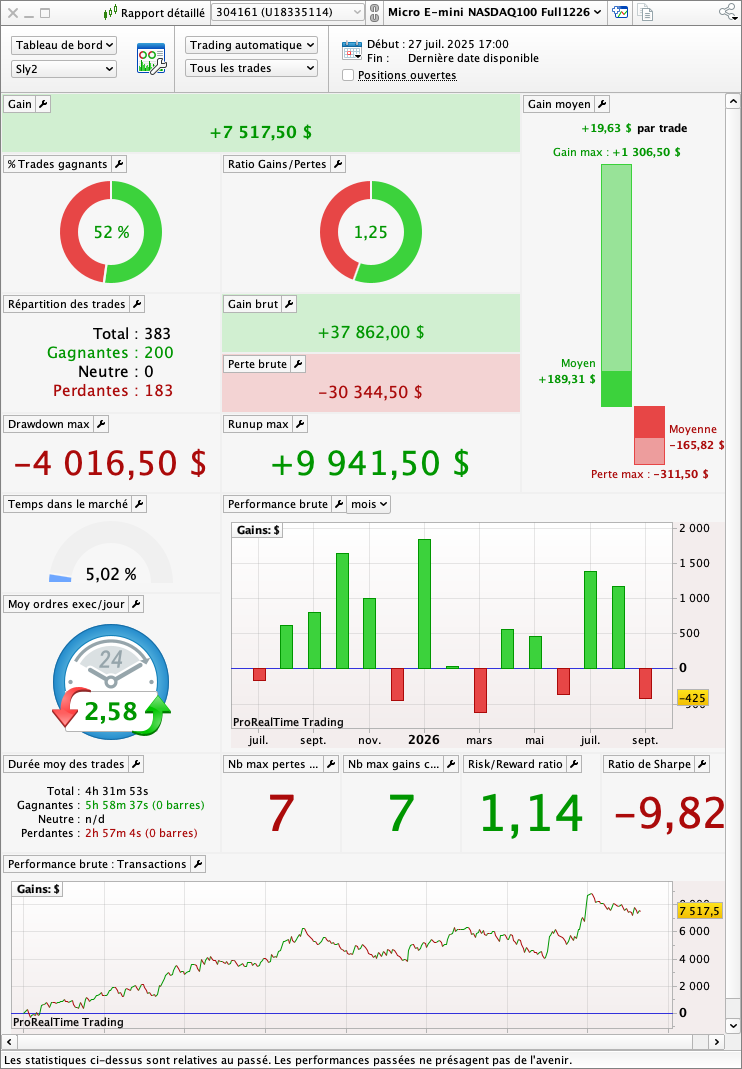Click the wrench next to Ratio Gains/Pertes
Viewport: 742px width, 1069px height.
338,164
